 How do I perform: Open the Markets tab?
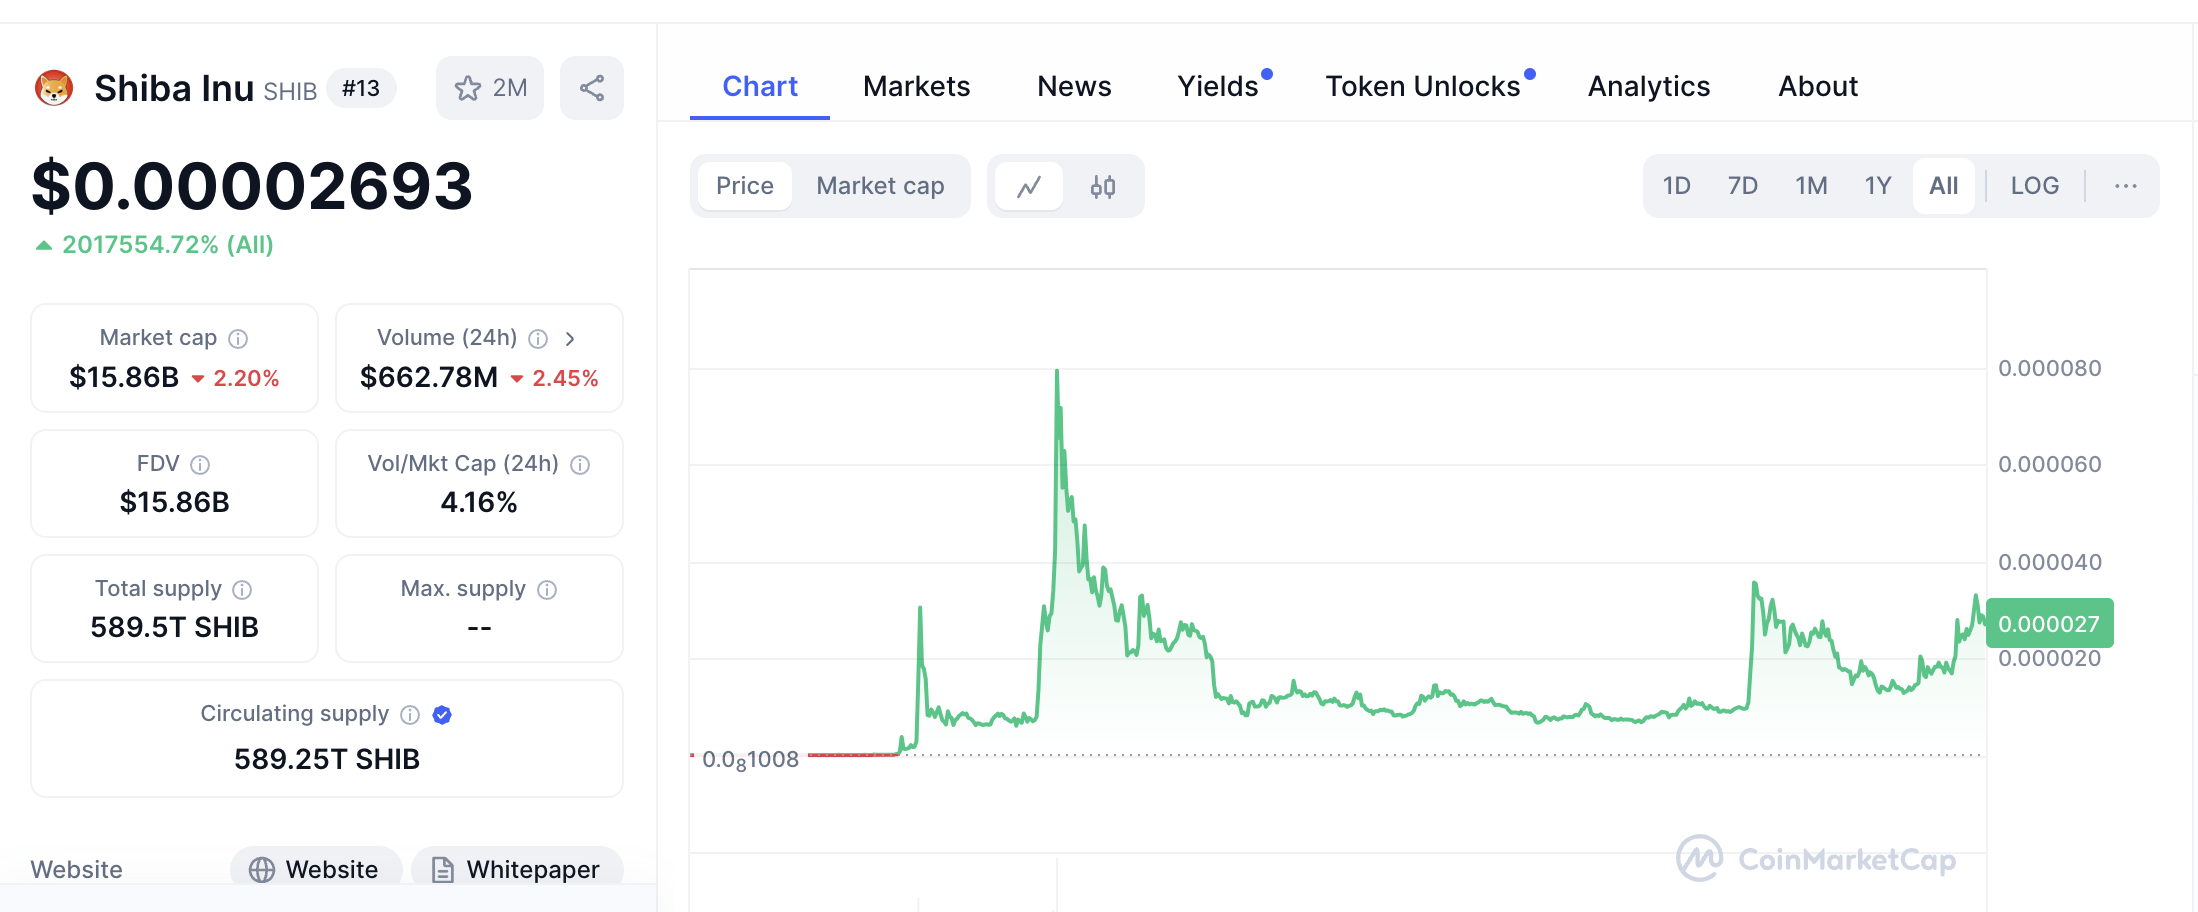coord(917,87)
